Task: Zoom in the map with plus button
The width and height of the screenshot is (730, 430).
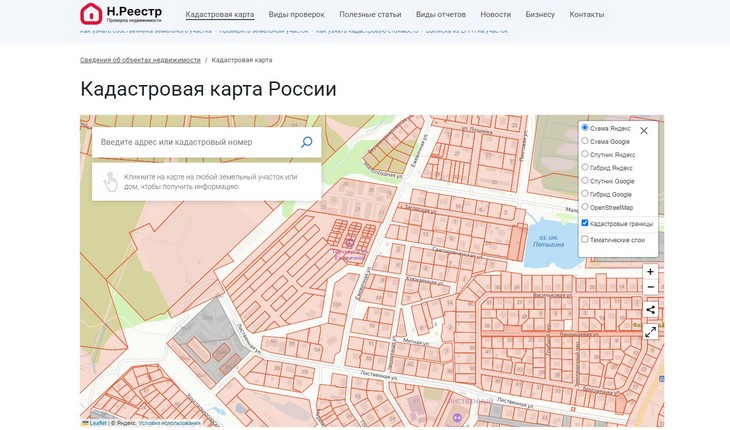Action: point(650,272)
